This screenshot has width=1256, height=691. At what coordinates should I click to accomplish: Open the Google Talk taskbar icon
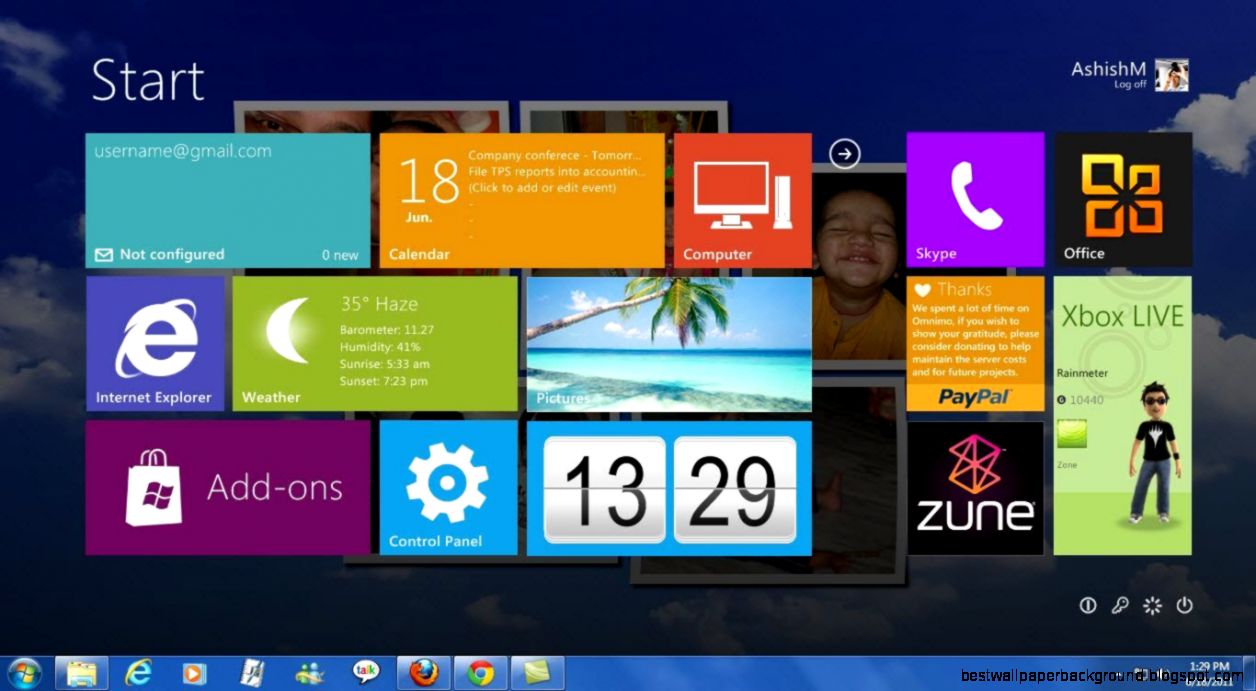coord(367,673)
